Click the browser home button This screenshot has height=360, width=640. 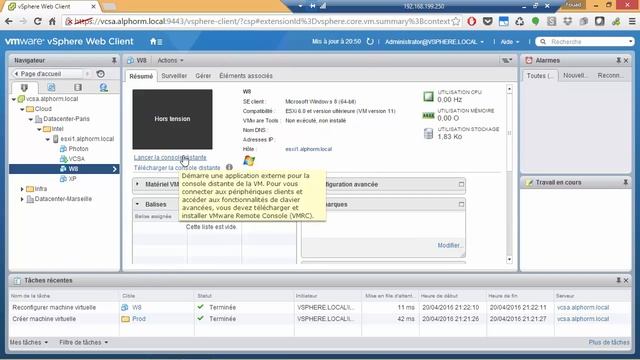(x=52, y=21)
